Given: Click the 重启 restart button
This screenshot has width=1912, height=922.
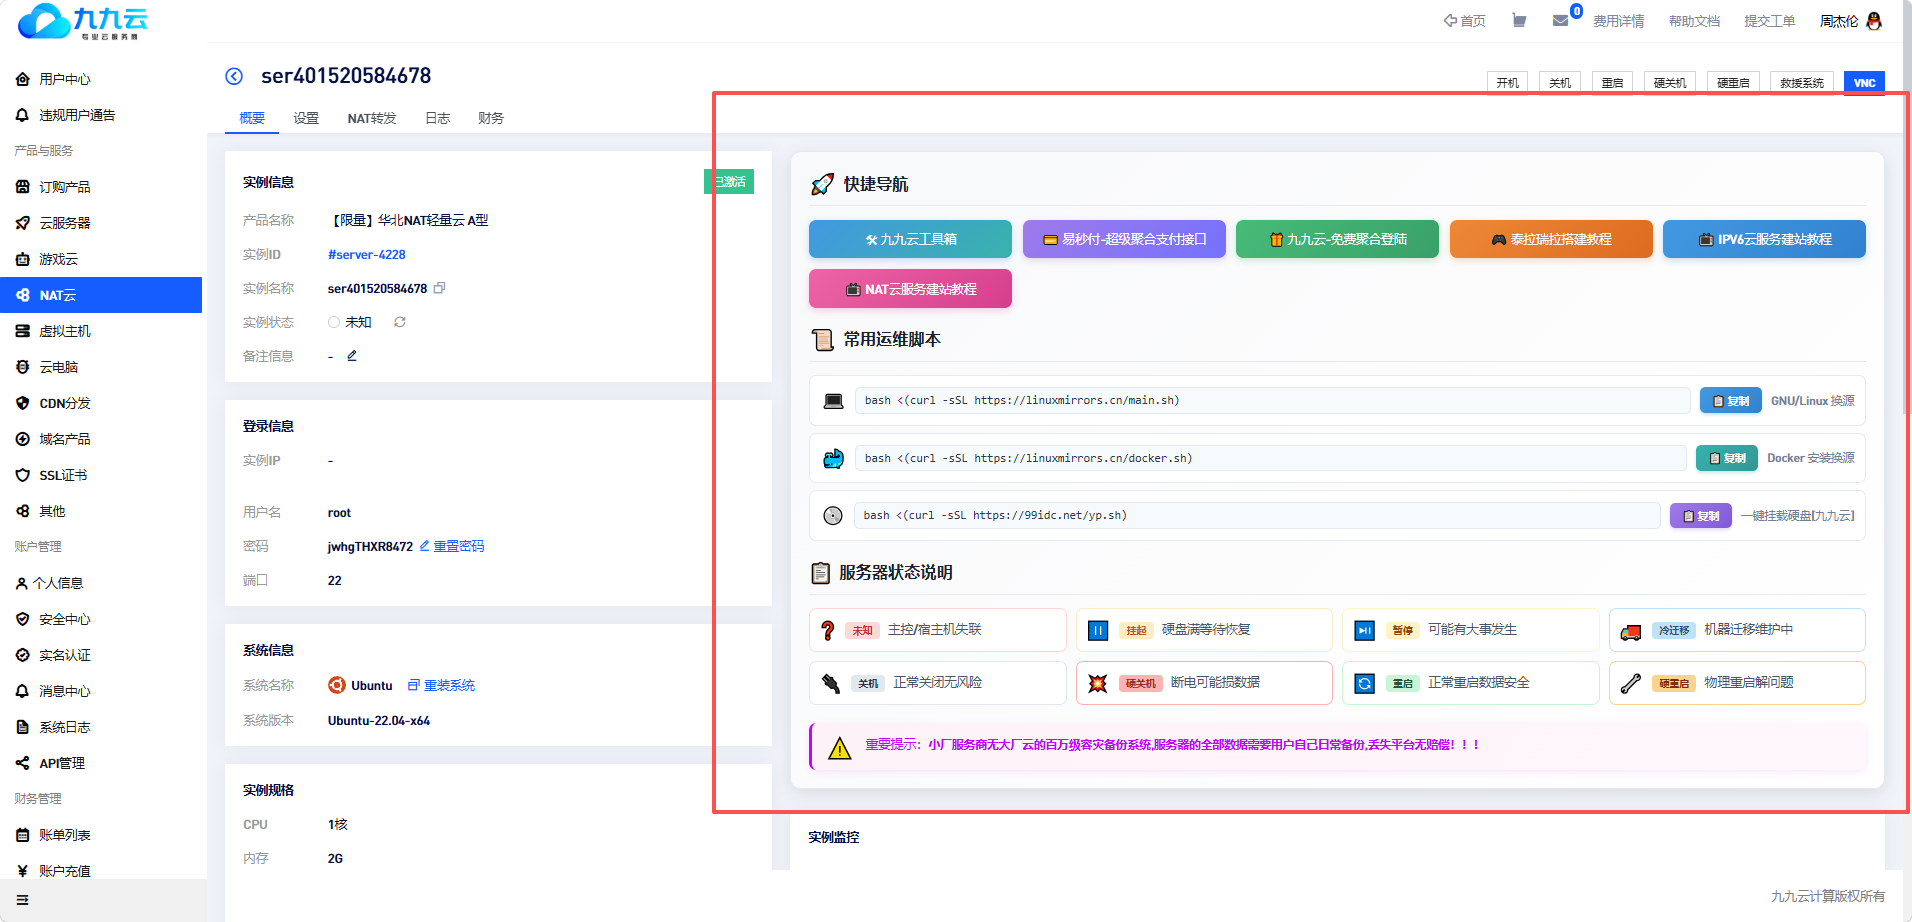Looking at the screenshot, I should [x=1612, y=82].
